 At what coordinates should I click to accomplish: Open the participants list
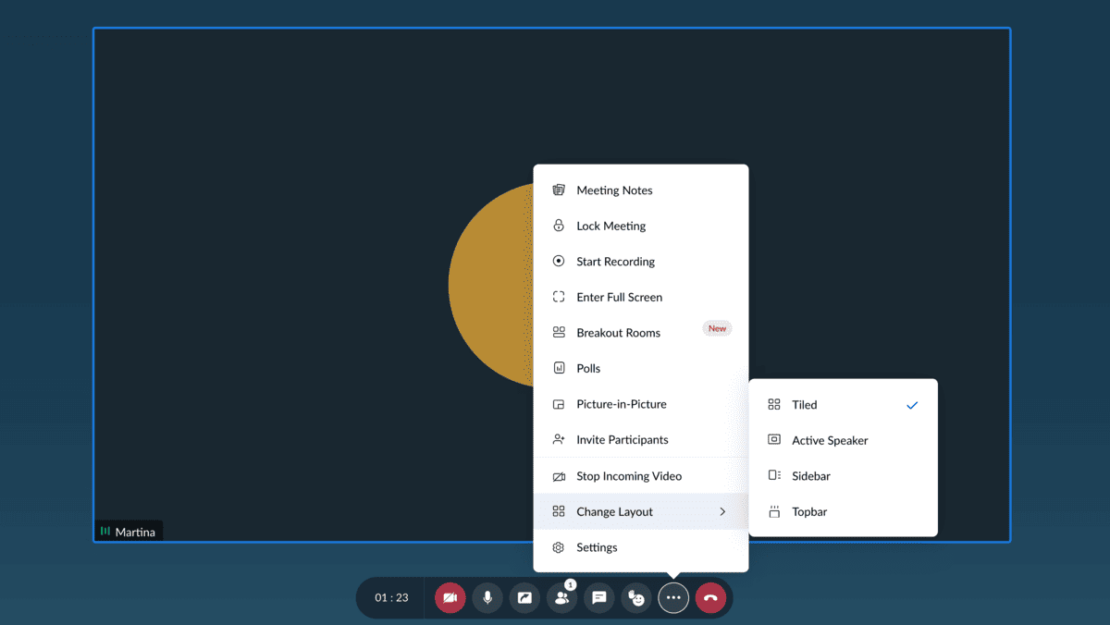click(561, 597)
